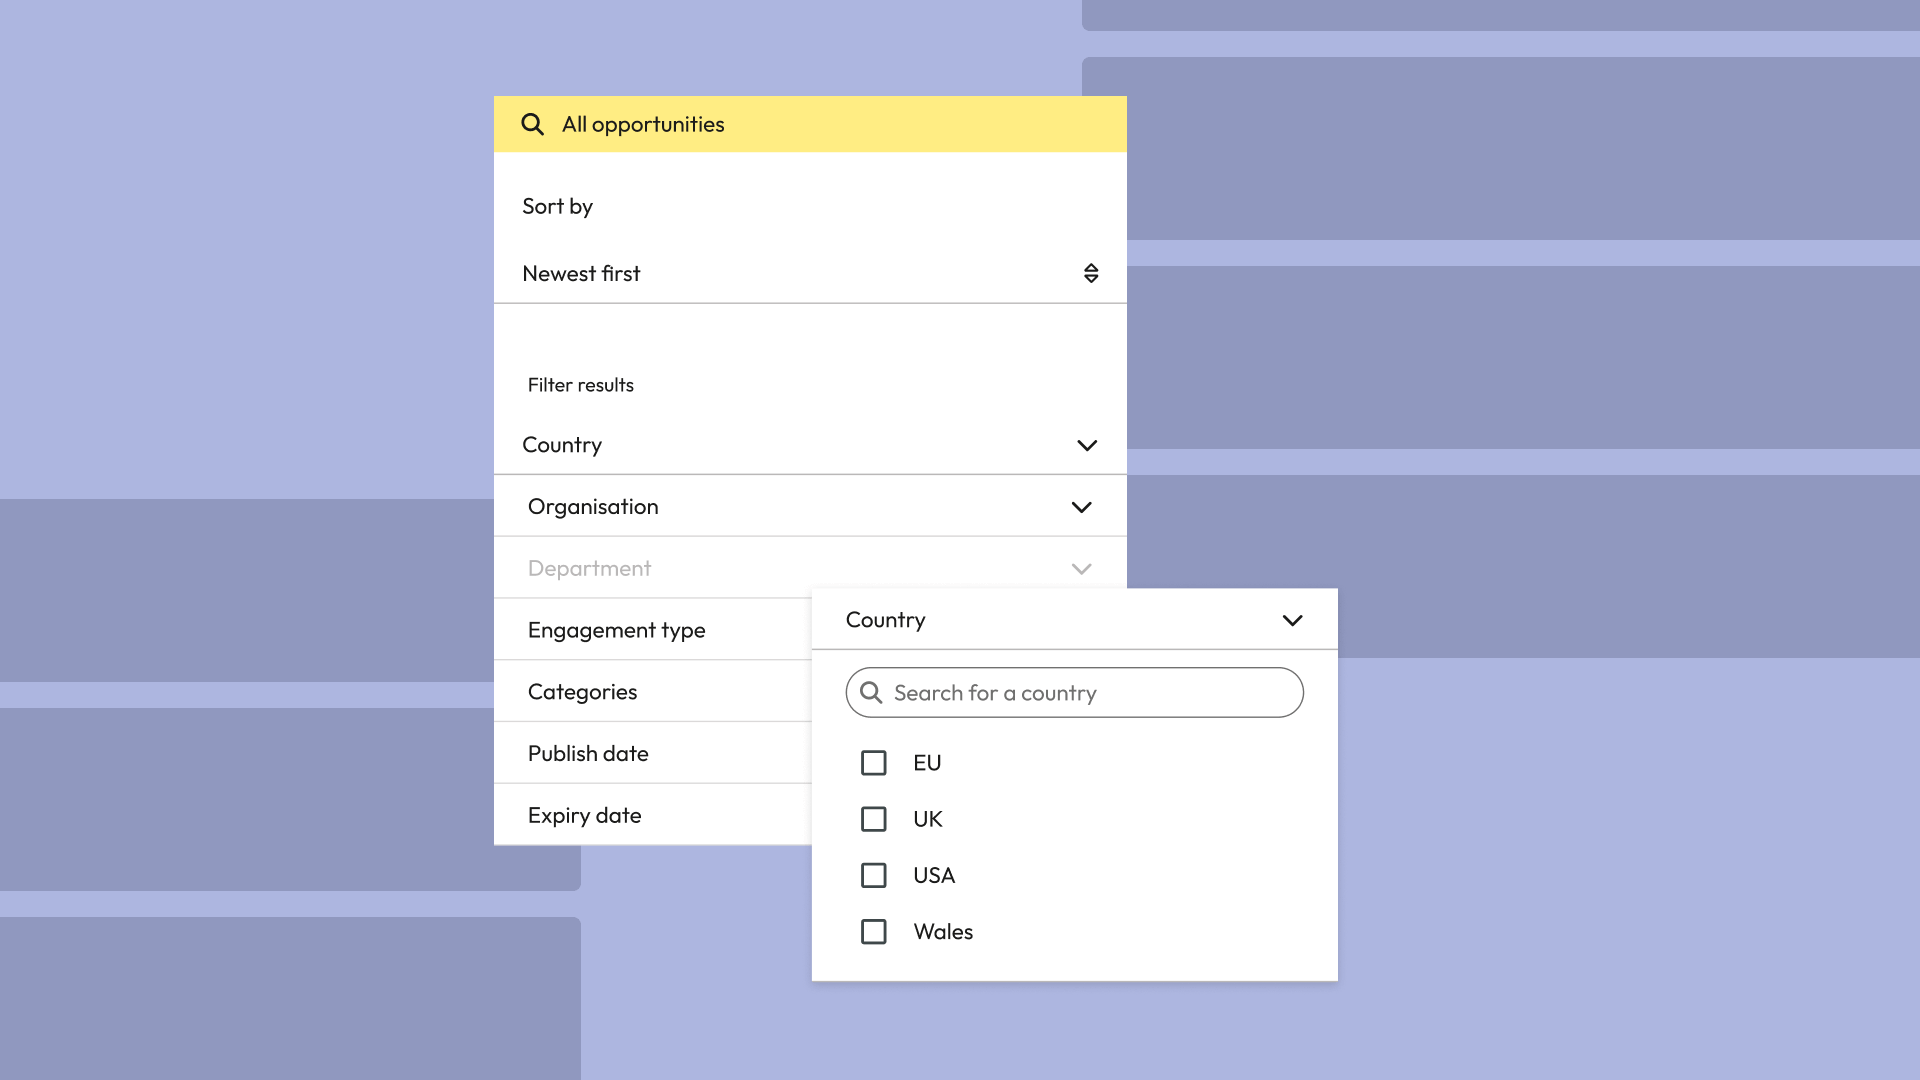Tick the EU checkbox
Viewport: 1920px width, 1080px height.
pos(873,763)
